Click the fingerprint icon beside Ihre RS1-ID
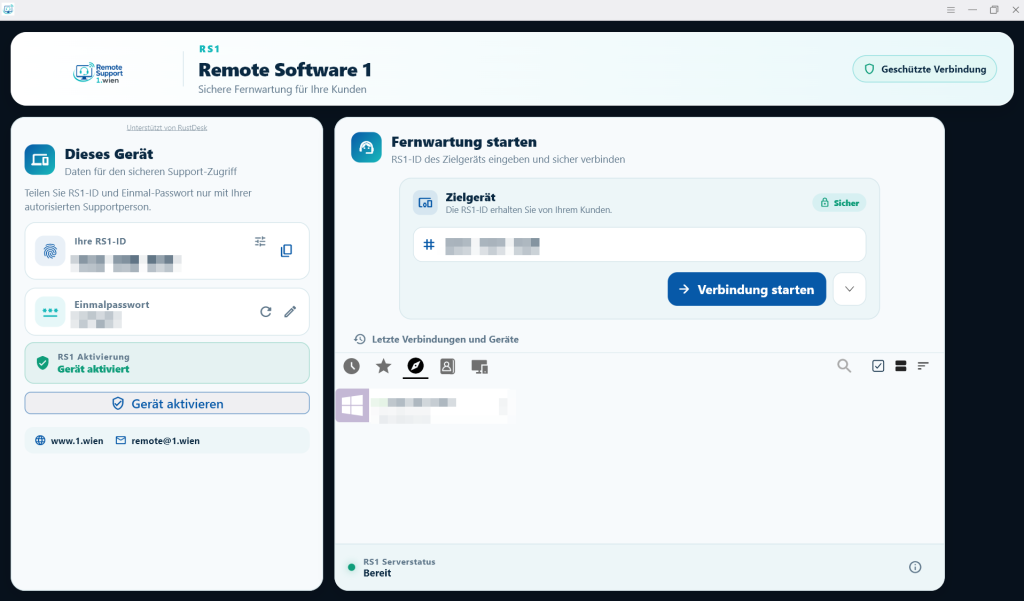The image size is (1024, 601). (50, 251)
